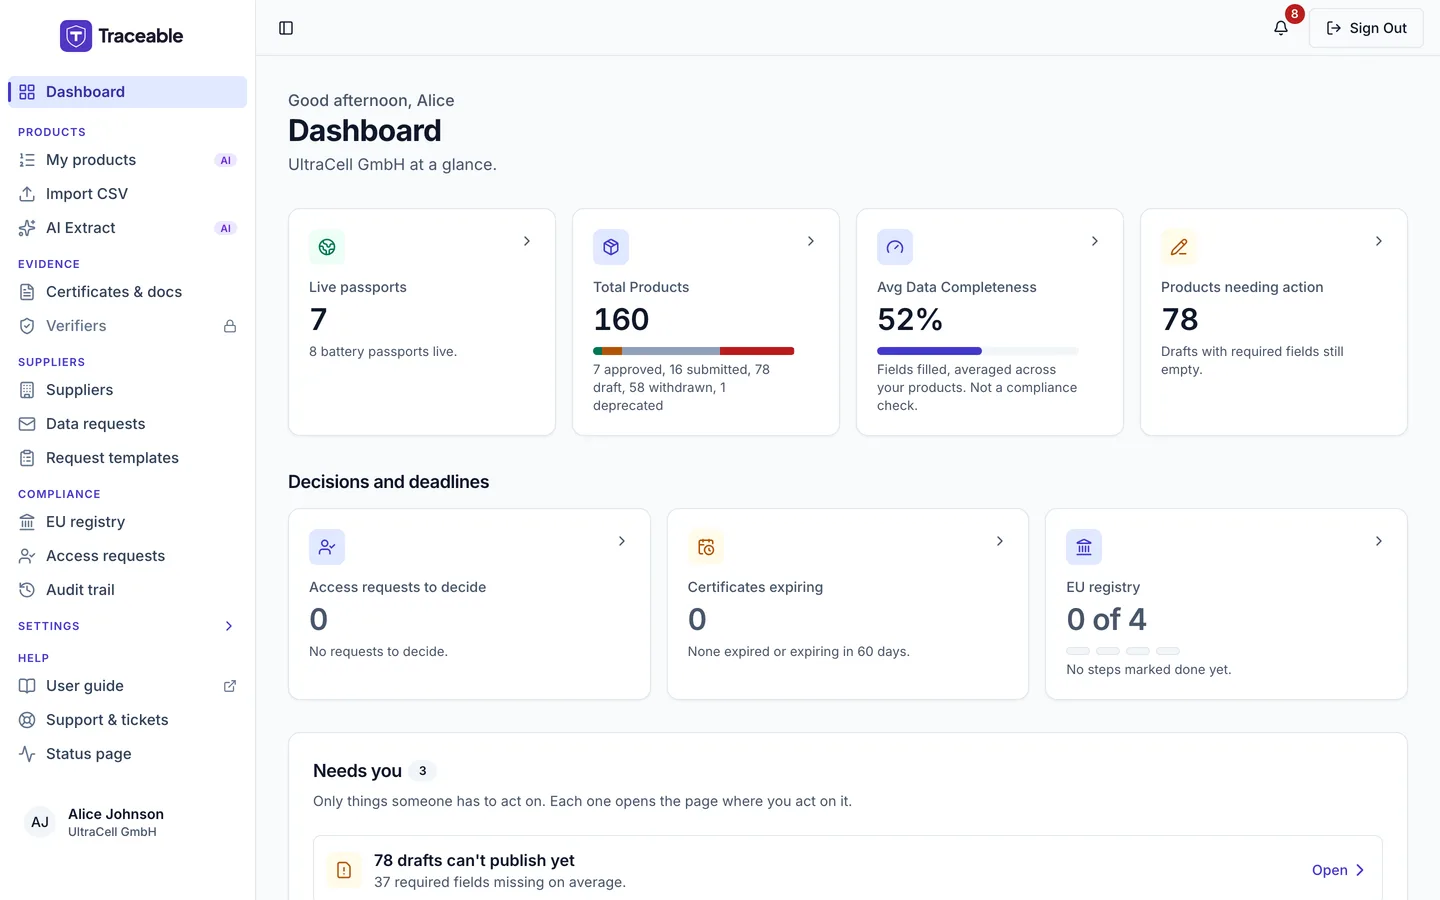Click the Avg Data Completeness gauge icon
Viewport: 1440px width, 900px height.
click(895, 247)
